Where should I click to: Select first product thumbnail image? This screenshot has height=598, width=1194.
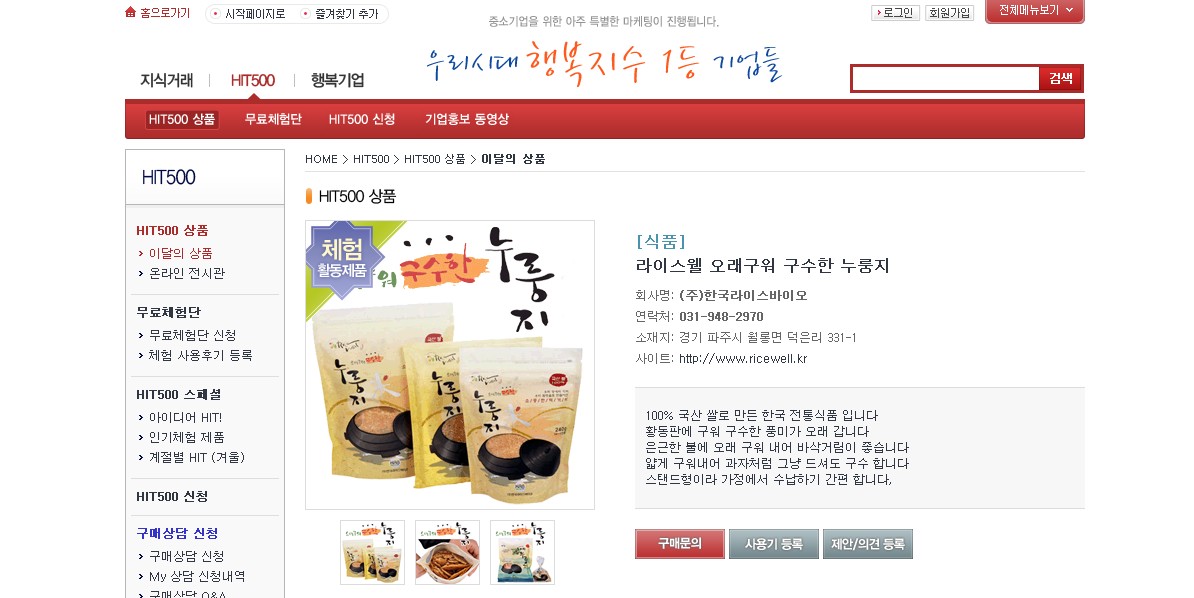coord(372,552)
